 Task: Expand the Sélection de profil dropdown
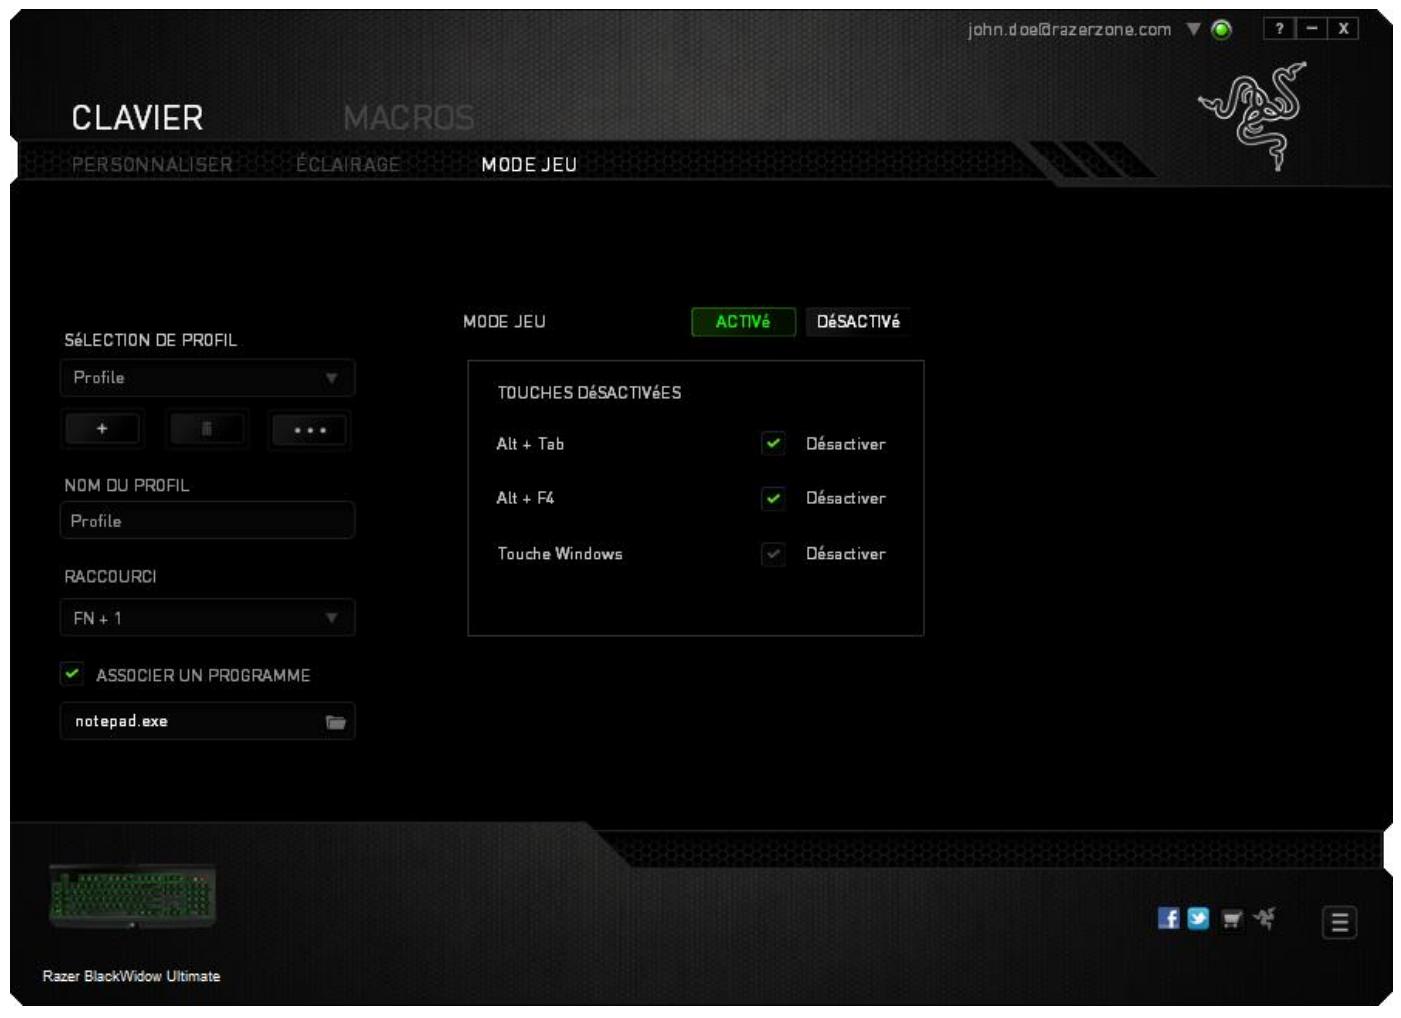[x=208, y=378]
